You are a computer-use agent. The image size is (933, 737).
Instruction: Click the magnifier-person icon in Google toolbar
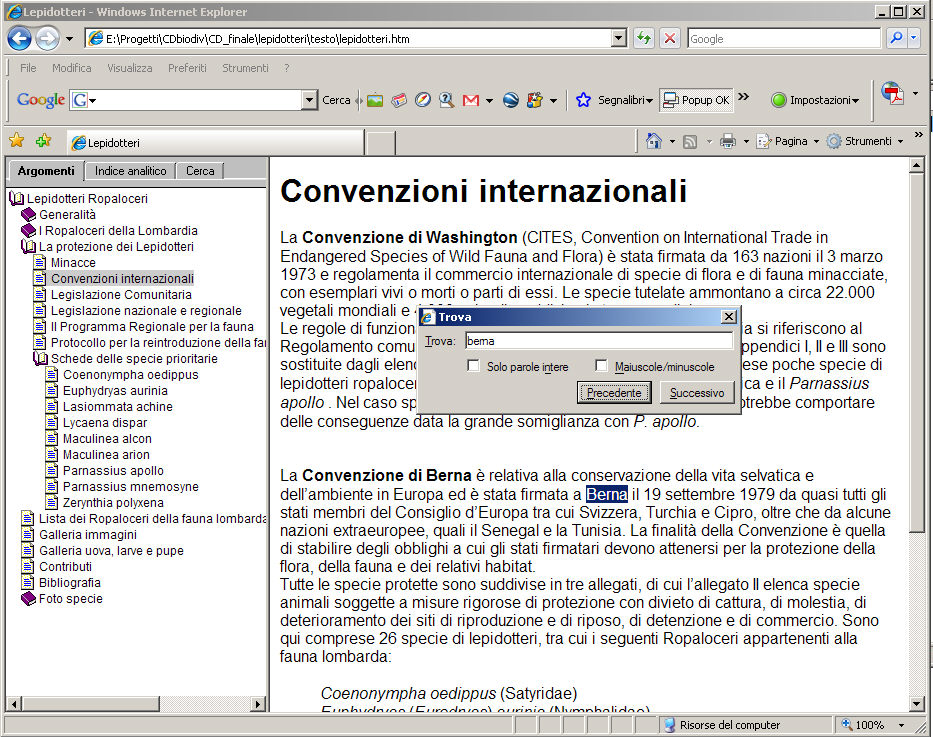(x=446, y=100)
